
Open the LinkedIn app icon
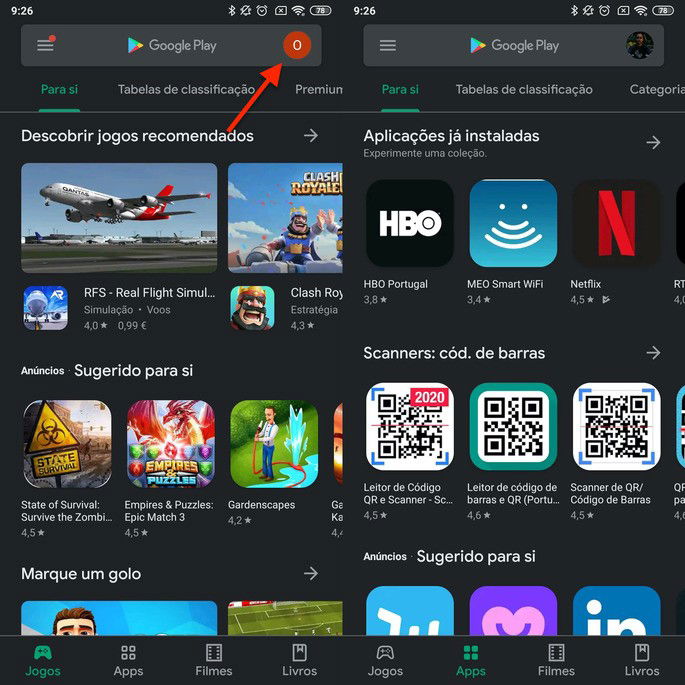616,610
